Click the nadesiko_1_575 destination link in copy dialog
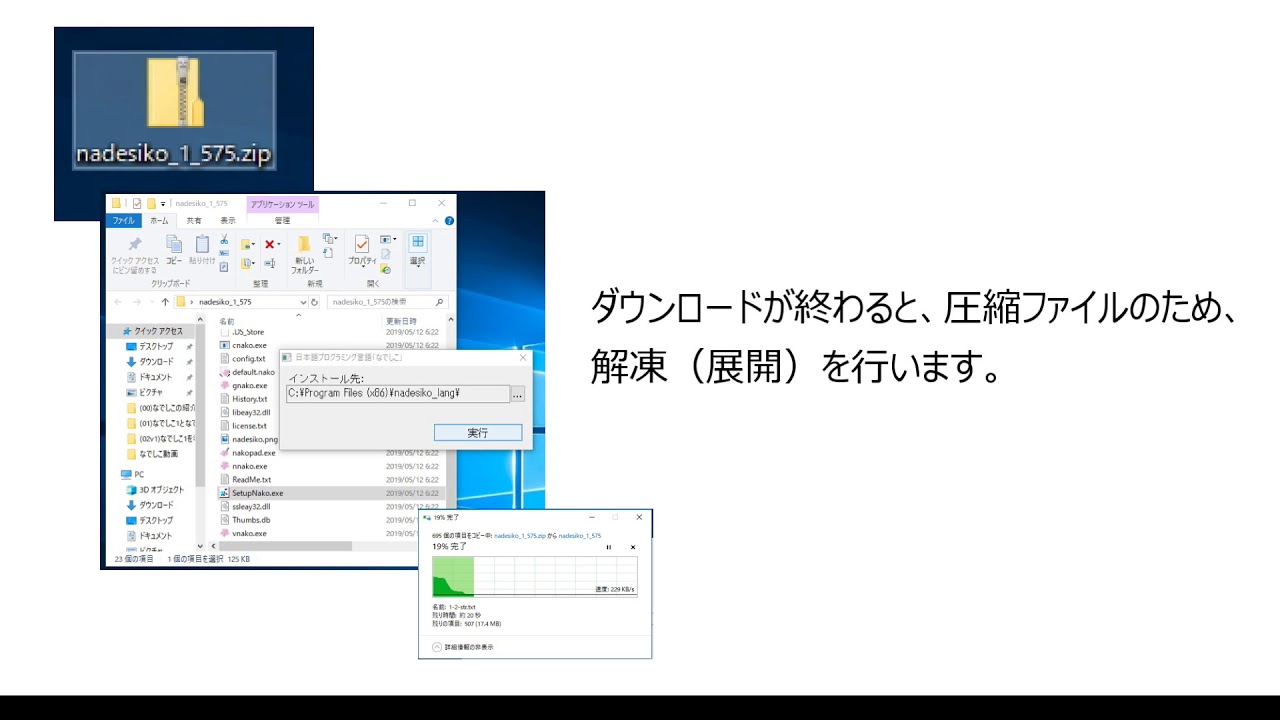 tap(580, 536)
